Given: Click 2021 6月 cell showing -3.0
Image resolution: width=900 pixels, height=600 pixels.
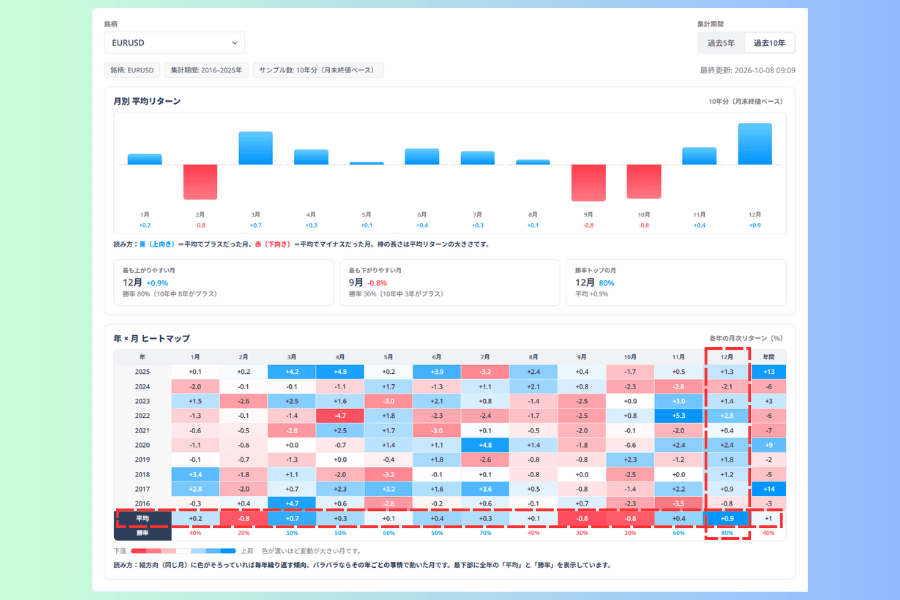Looking at the screenshot, I should (x=437, y=430).
